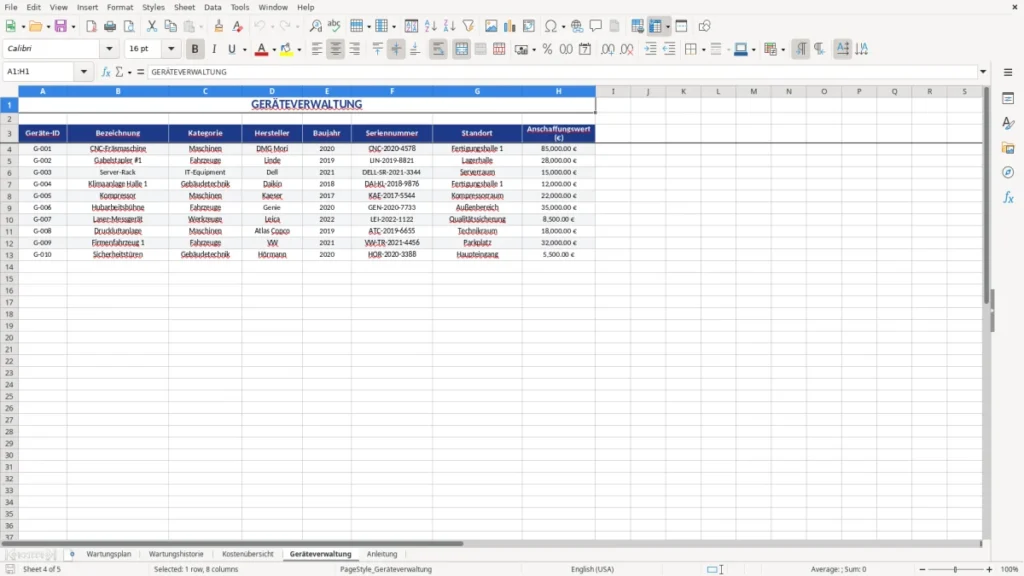
Task: Apply the red font color
Action: 261,49
